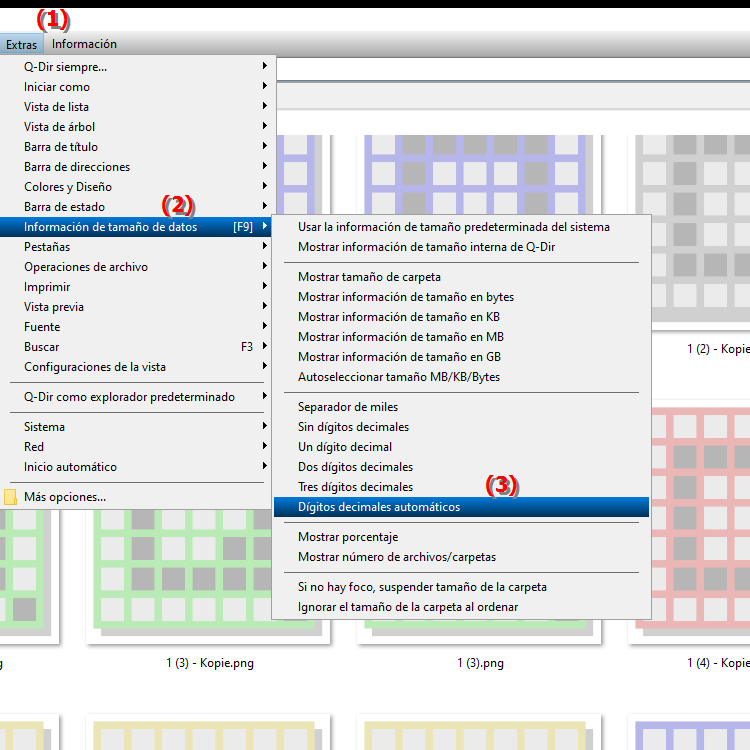Select Dígitos decimales automáticos
Viewport: 750px width, 750px height.
pyautogui.click(x=462, y=507)
